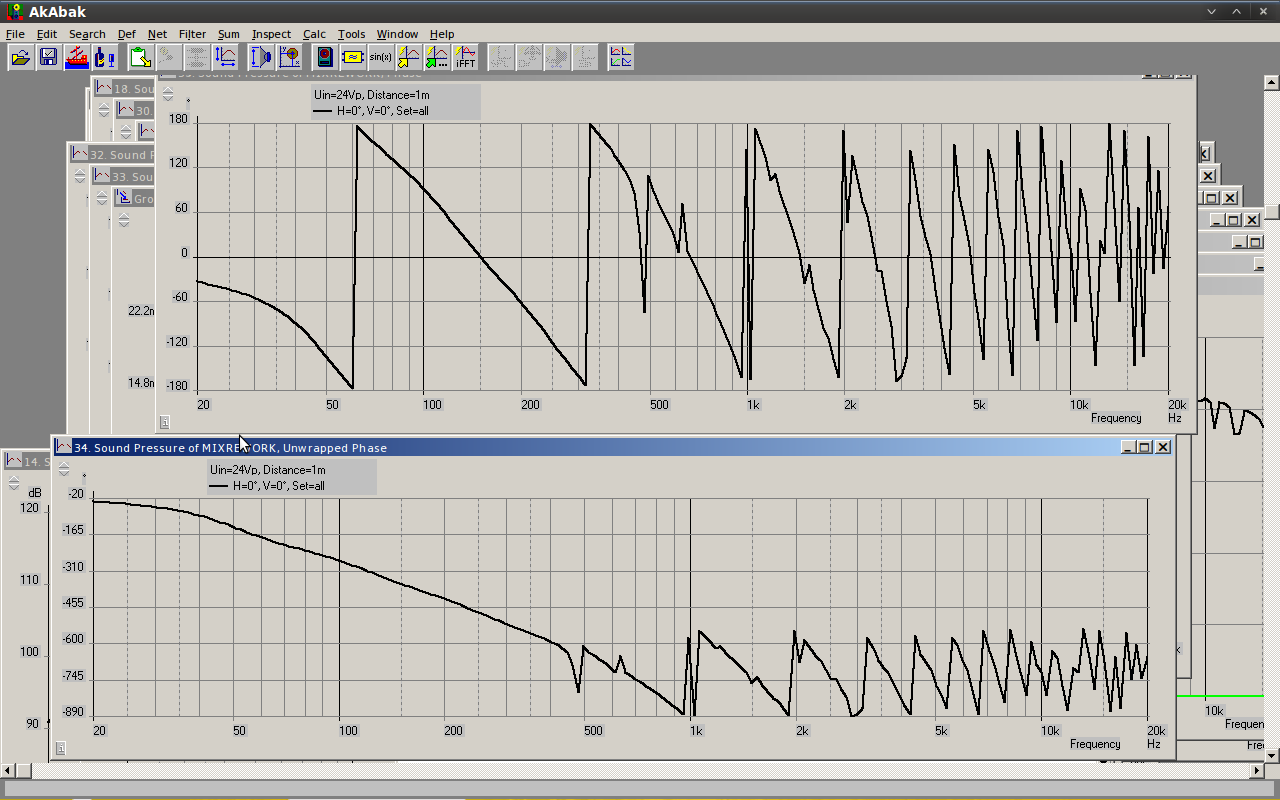Click the left arrow of horizontal scrollbar
The width and height of the screenshot is (1280, 800).
[7, 771]
